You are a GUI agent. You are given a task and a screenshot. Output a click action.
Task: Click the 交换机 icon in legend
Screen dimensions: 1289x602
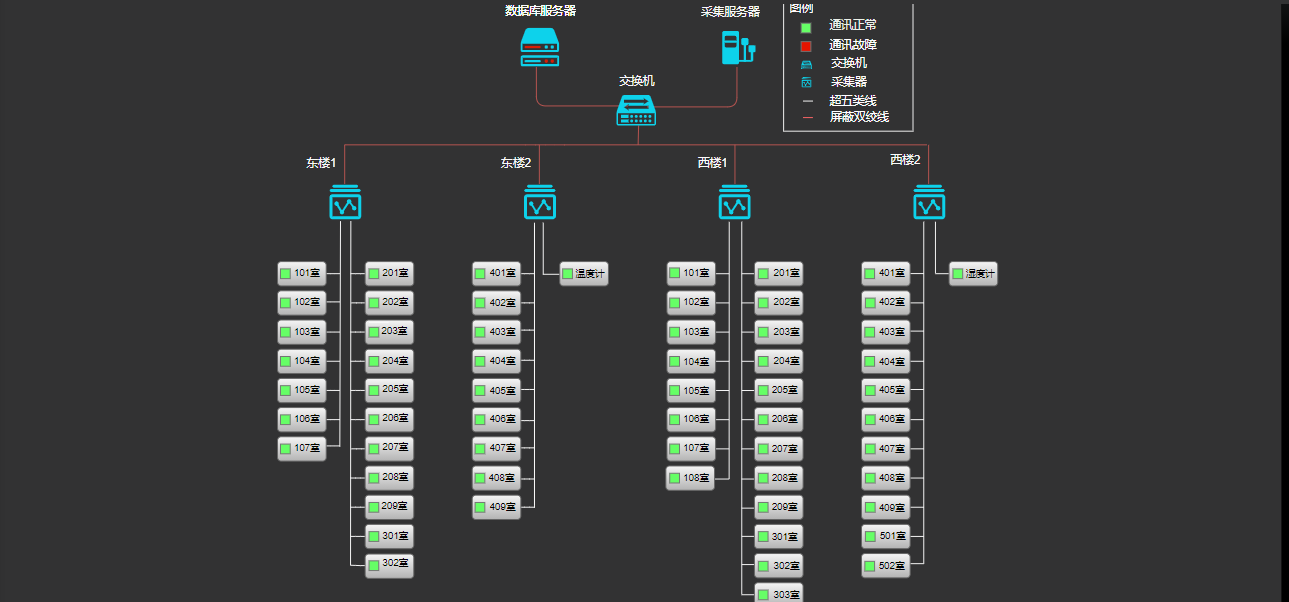pos(806,64)
